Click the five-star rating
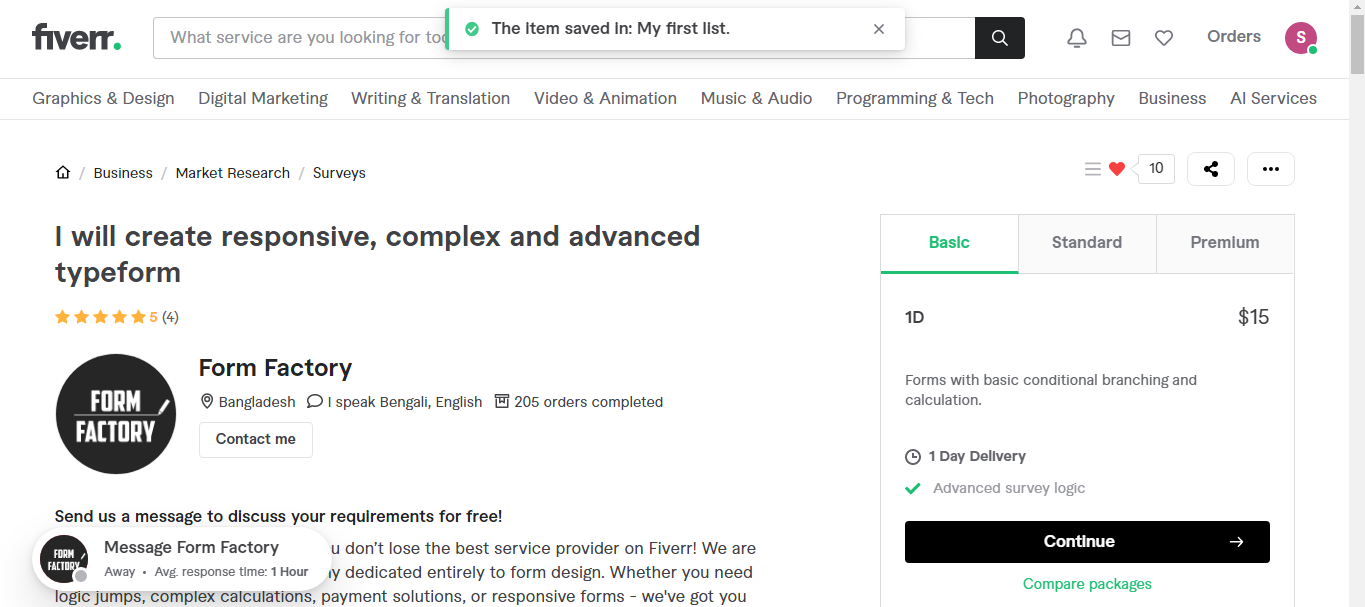This screenshot has width=1365, height=607. click(x=100, y=317)
